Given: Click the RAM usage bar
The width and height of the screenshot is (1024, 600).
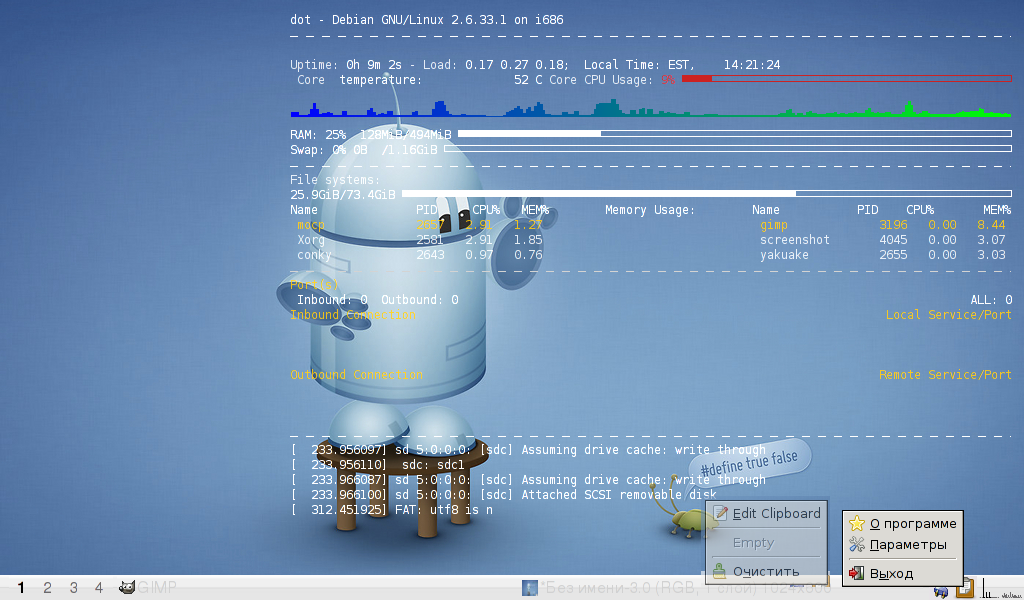Looking at the screenshot, I should [735, 134].
